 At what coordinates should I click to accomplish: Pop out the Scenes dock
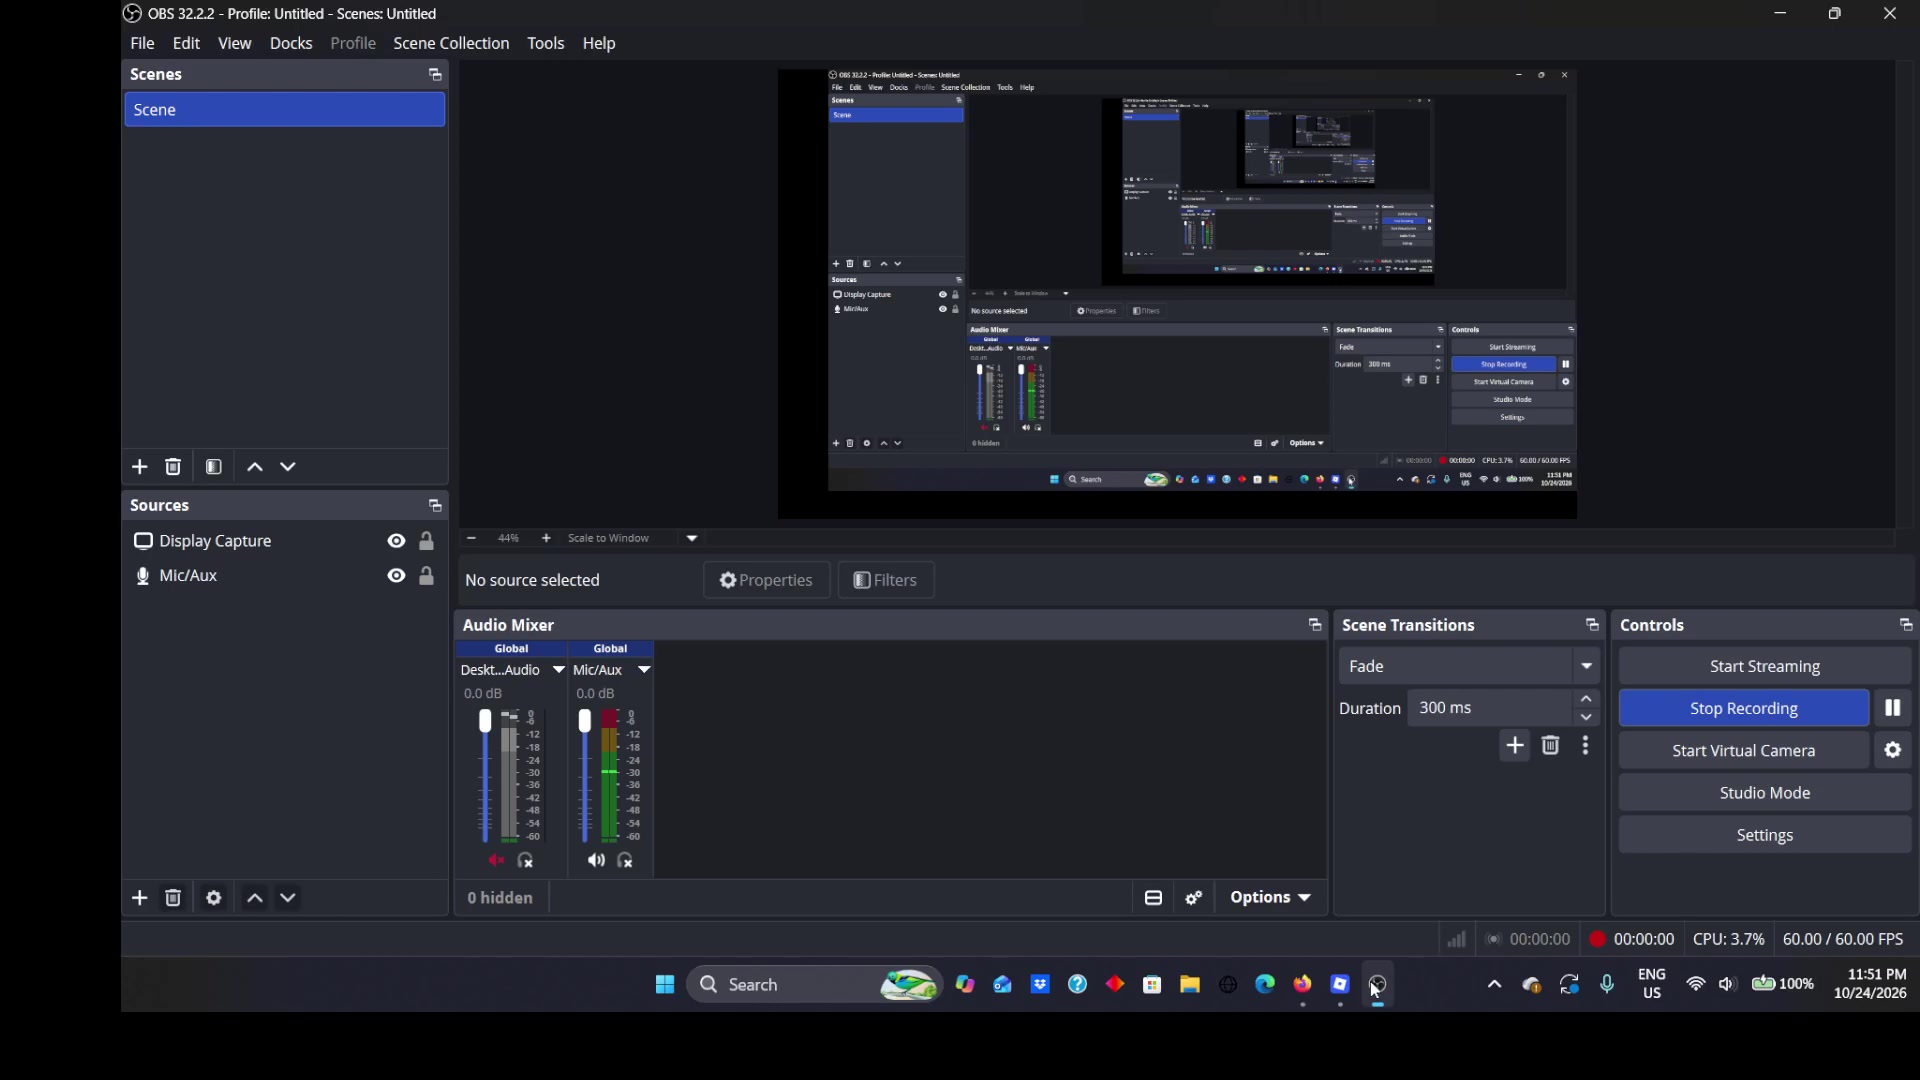[435, 75]
